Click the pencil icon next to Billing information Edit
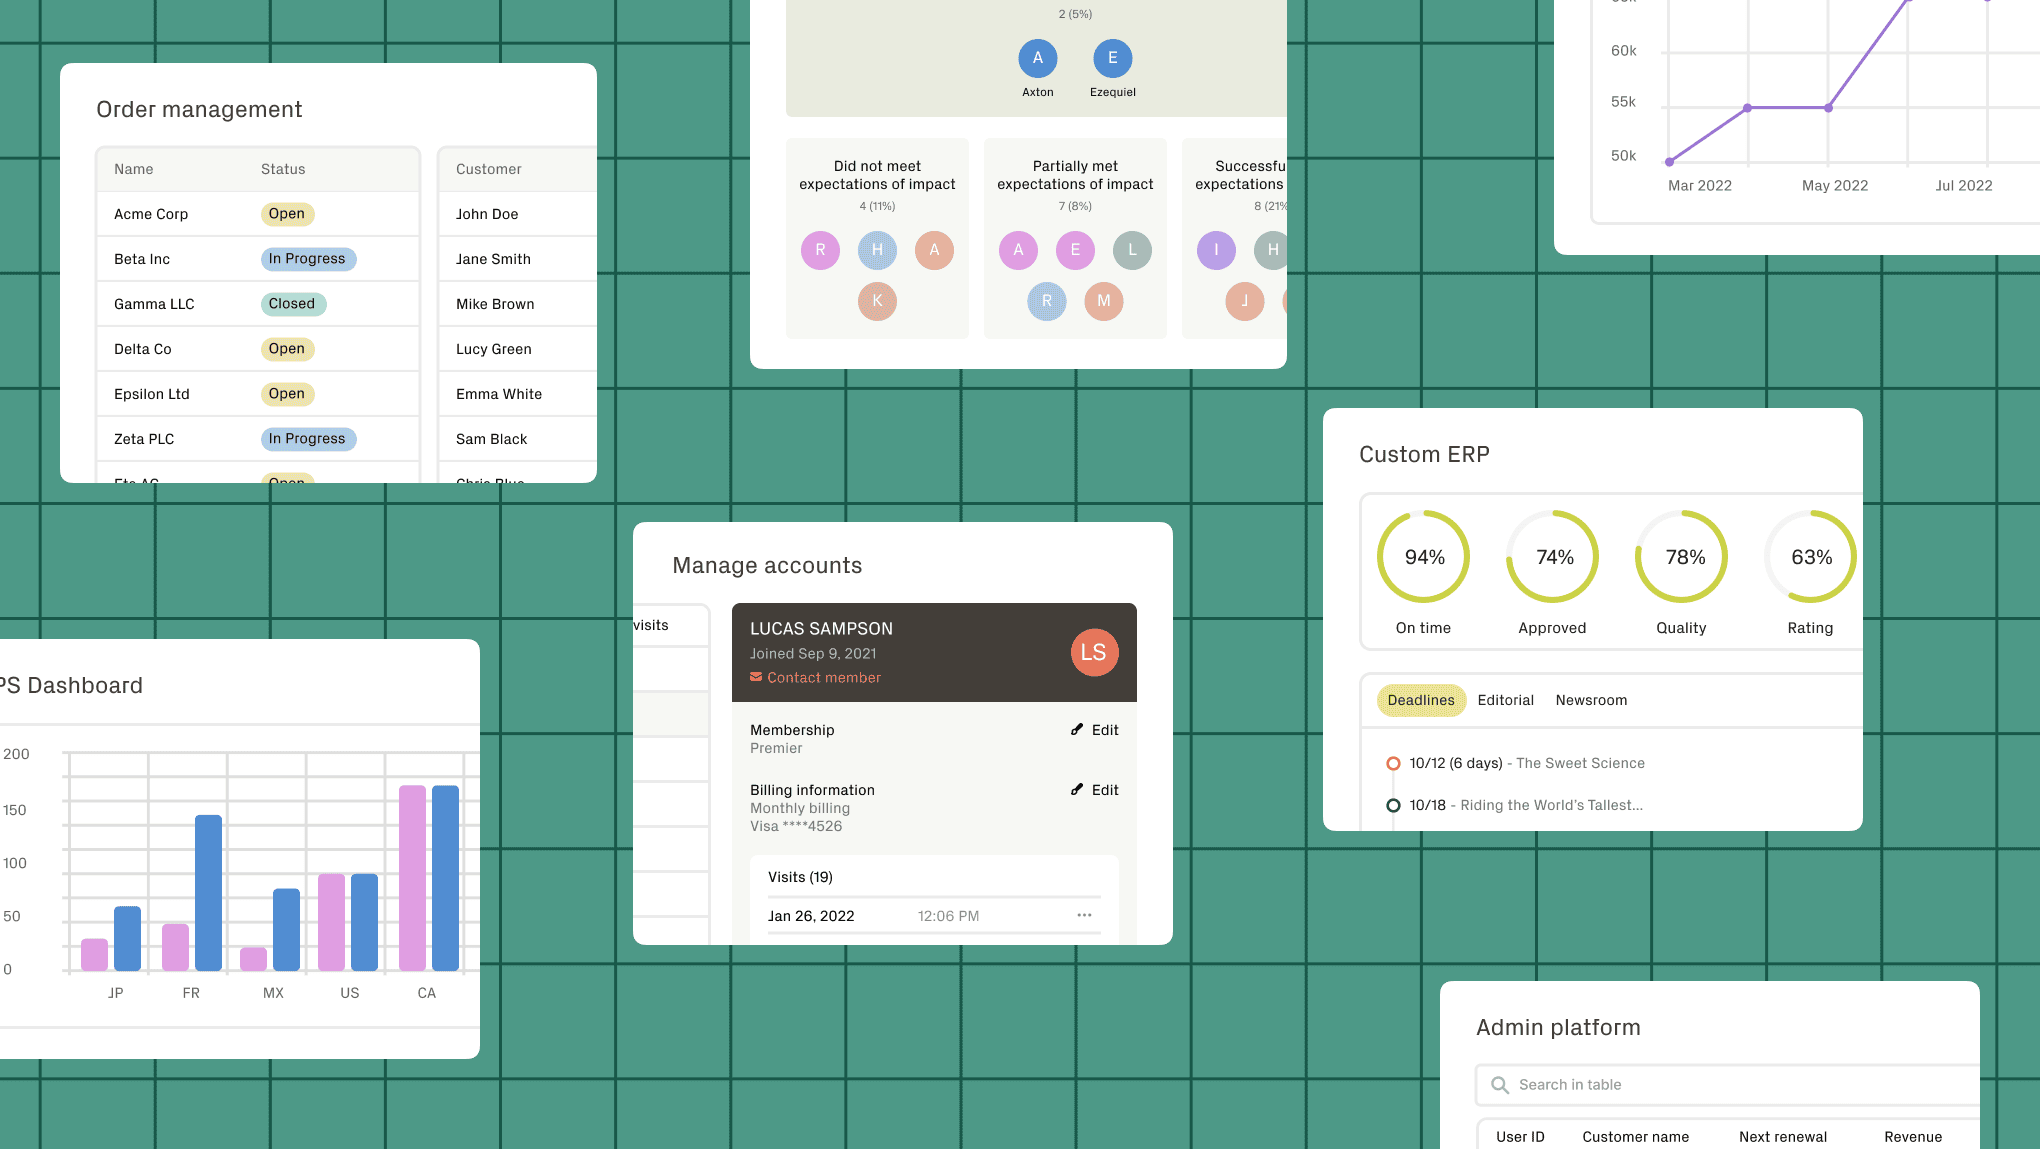The image size is (2040, 1149). (1077, 790)
